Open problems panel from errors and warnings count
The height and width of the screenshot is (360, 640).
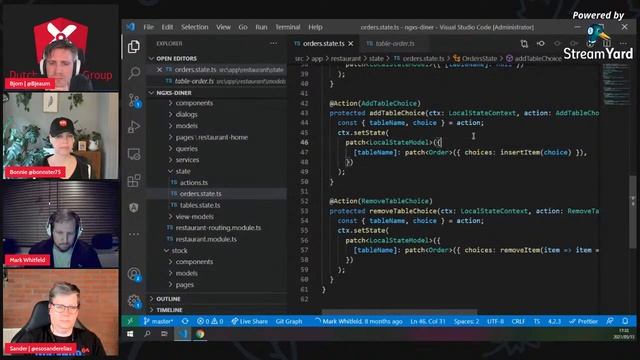pos(210,321)
